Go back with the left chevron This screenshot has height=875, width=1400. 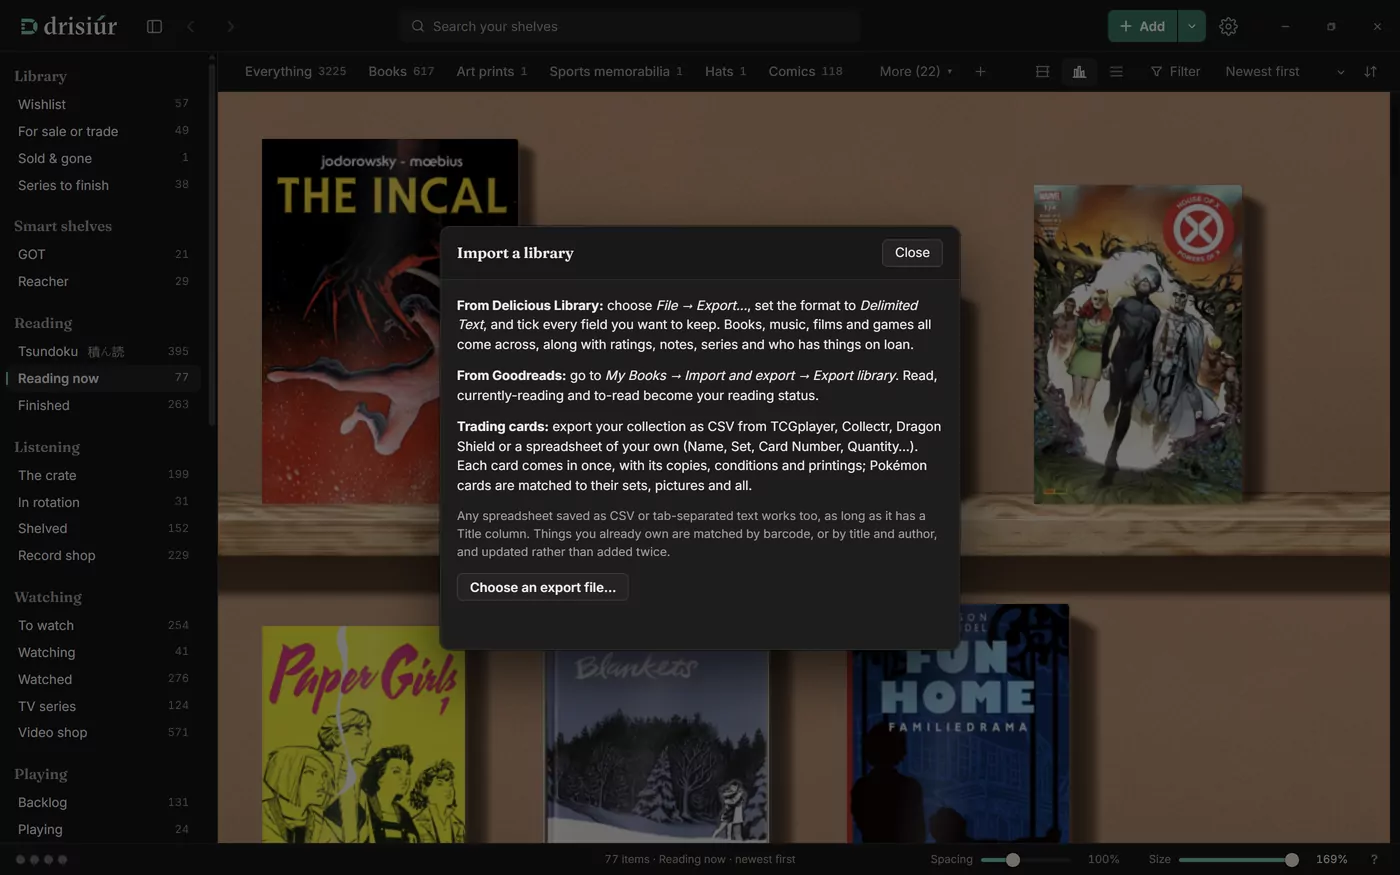(191, 26)
